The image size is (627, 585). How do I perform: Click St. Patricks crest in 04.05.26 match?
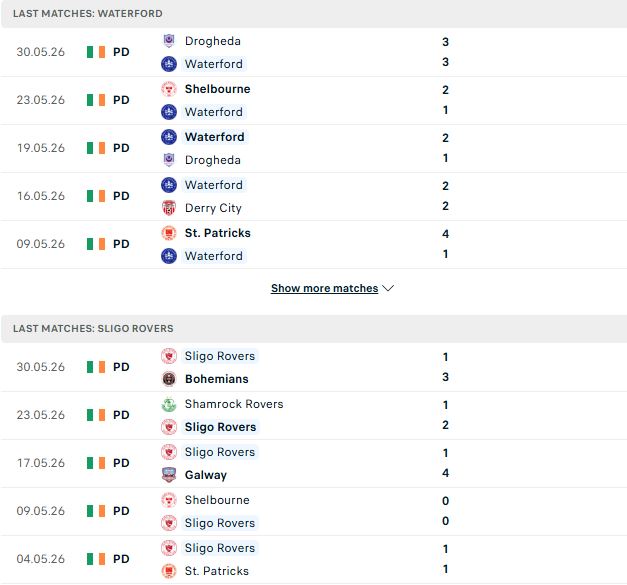[169, 571]
